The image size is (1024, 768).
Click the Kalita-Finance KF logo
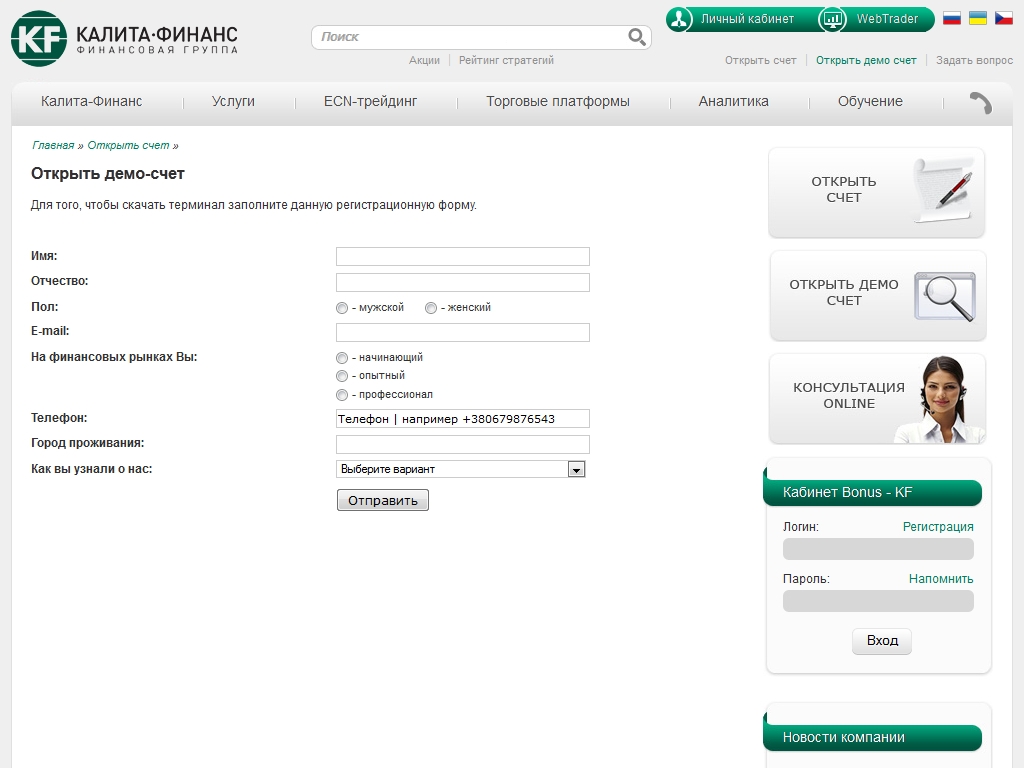[39, 39]
